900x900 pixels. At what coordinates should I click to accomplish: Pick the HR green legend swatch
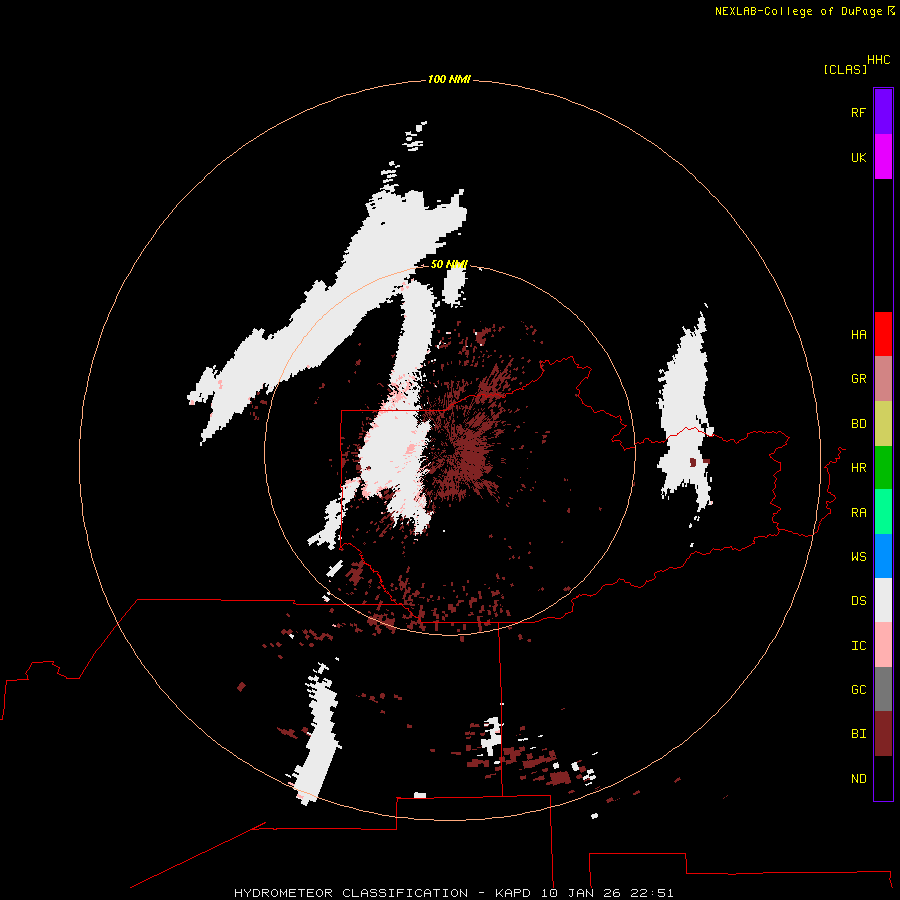coord(883,468)
